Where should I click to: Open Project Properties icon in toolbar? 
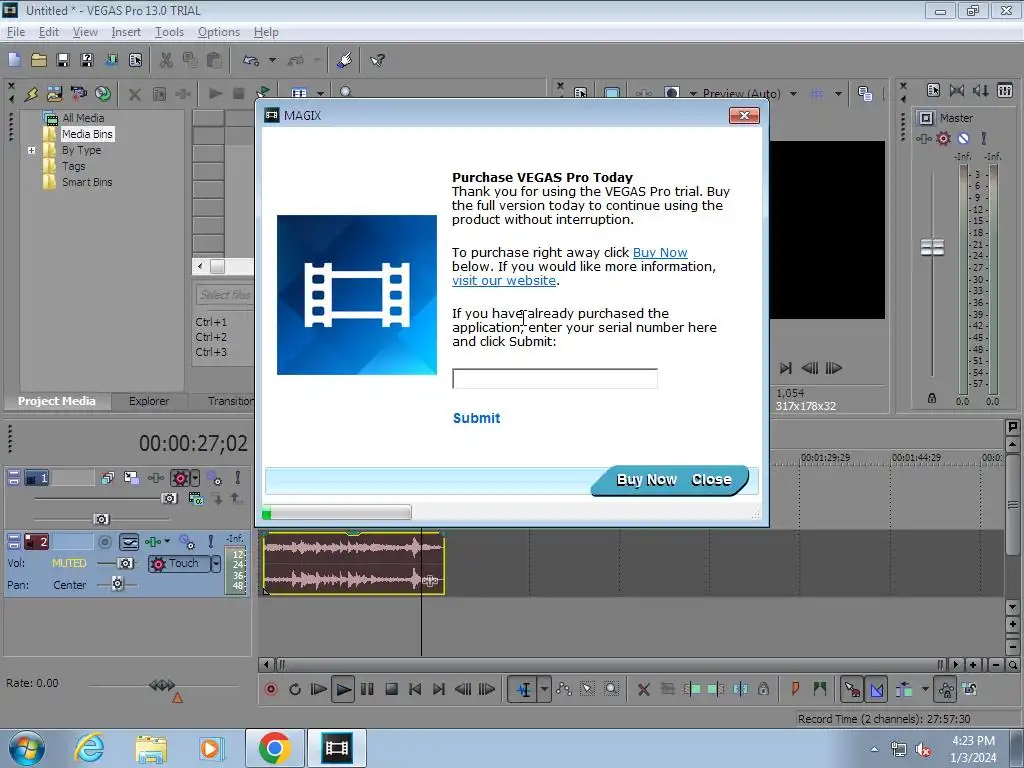point(136,60)
